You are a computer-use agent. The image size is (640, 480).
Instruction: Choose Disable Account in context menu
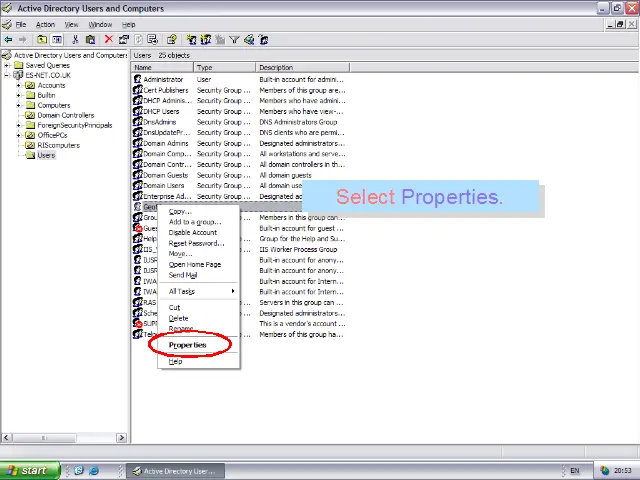[198, 233]
